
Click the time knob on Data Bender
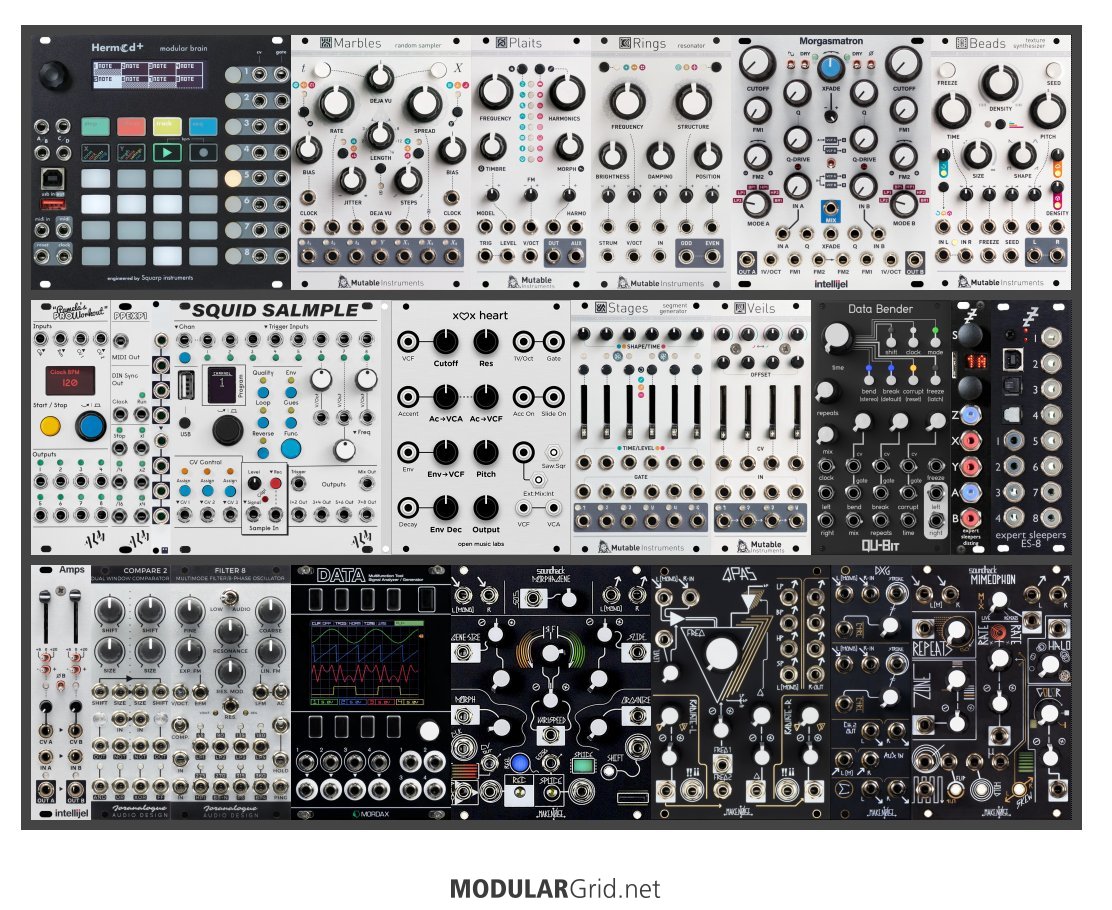[838, 338]
